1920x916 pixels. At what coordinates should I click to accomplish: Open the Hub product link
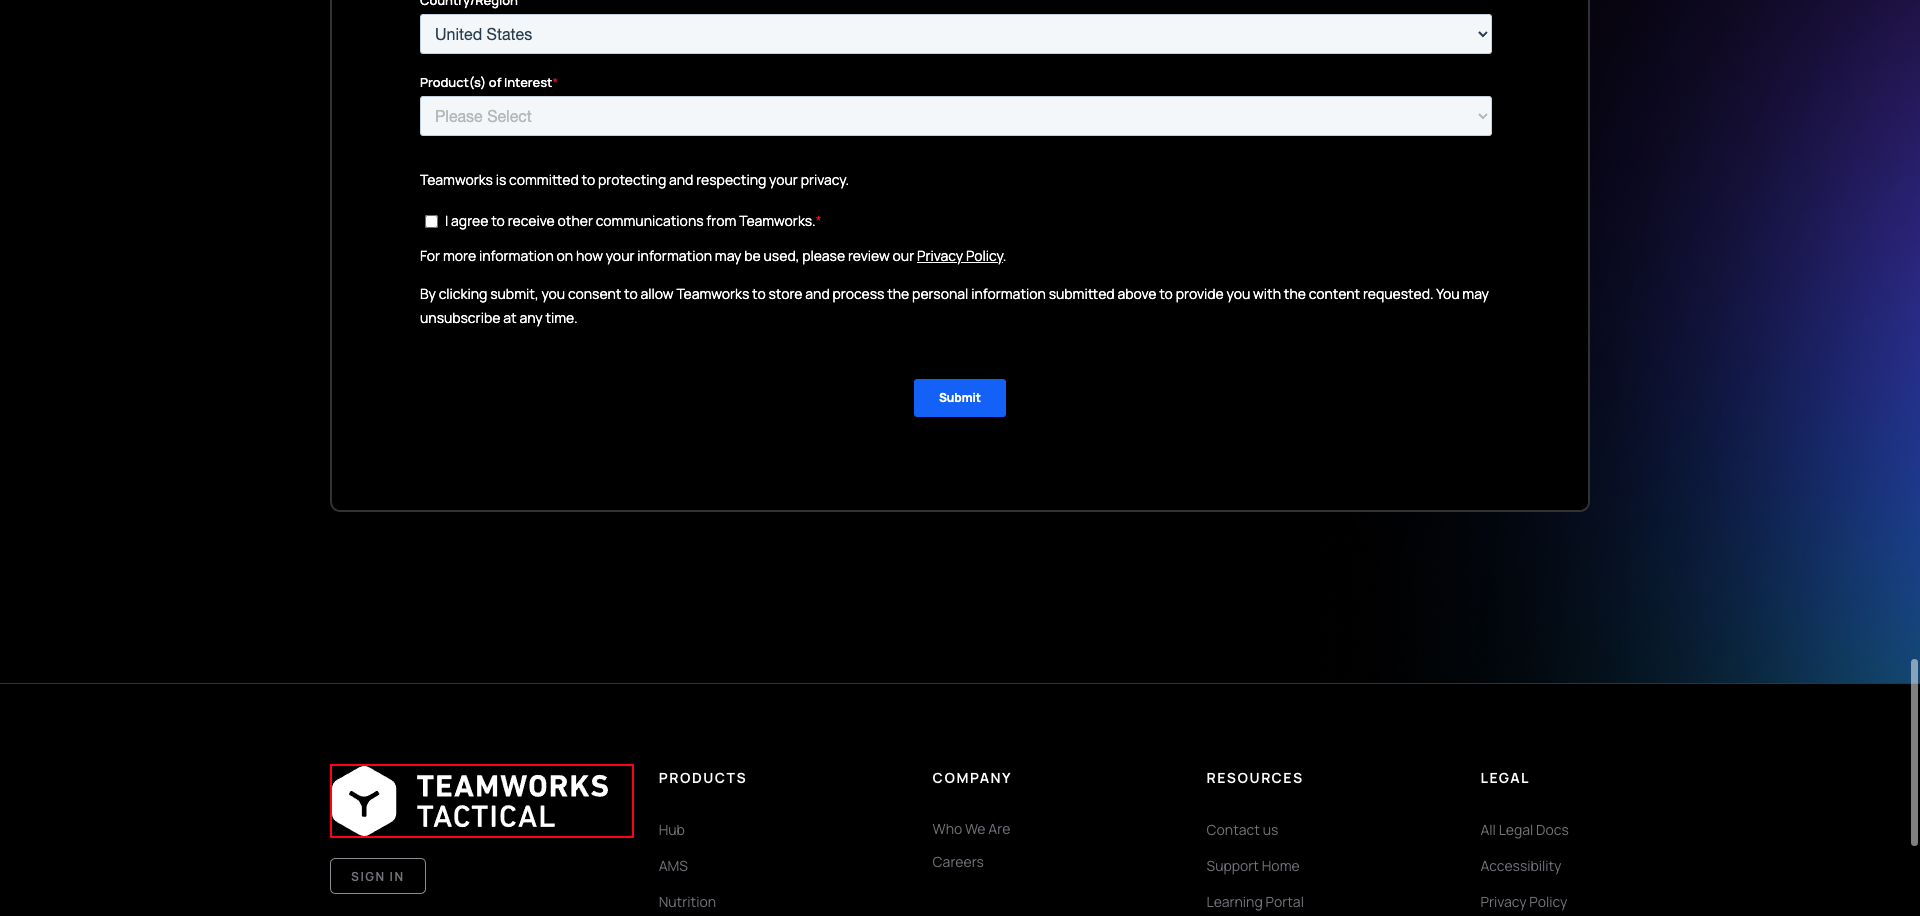[670, 829]
